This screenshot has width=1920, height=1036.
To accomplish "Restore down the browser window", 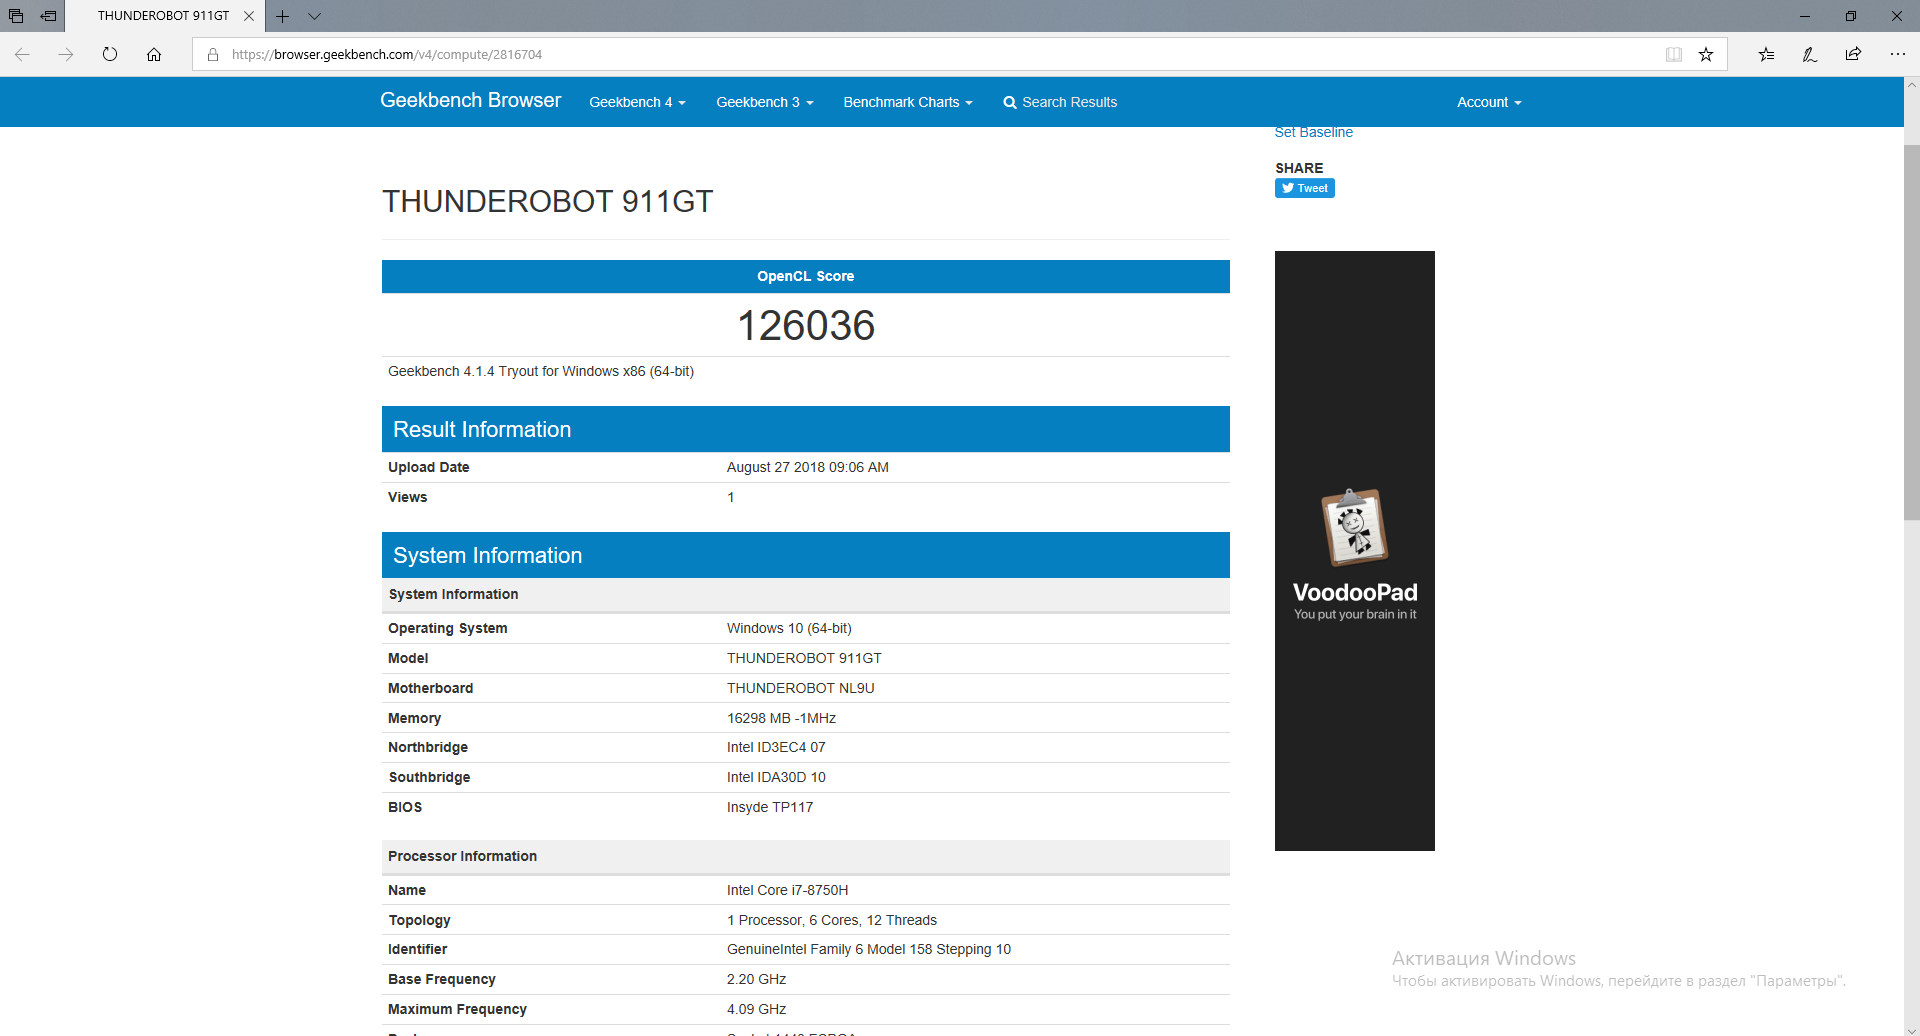I will pos(1850,16).
